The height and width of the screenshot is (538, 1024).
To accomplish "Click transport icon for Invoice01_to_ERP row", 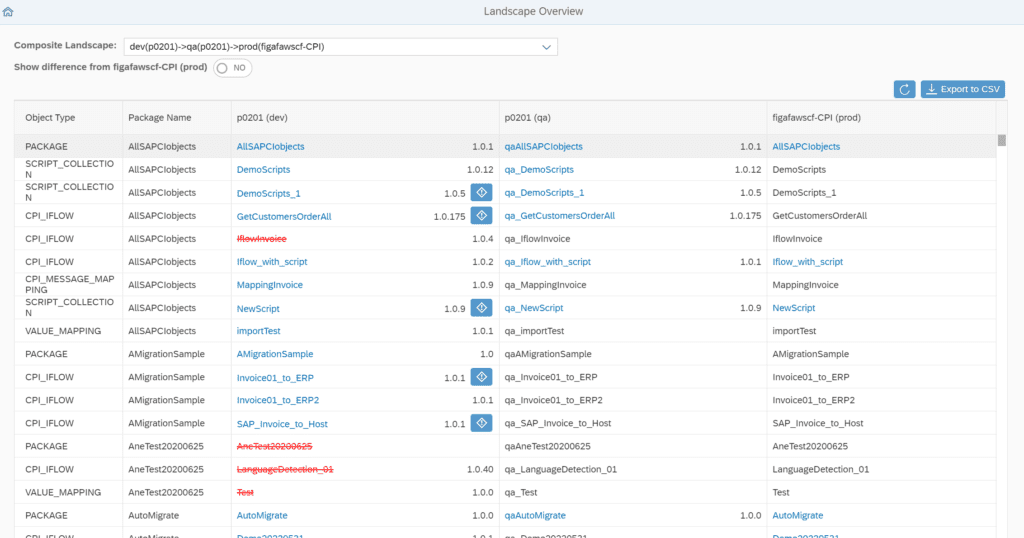I will pos(481,377).
